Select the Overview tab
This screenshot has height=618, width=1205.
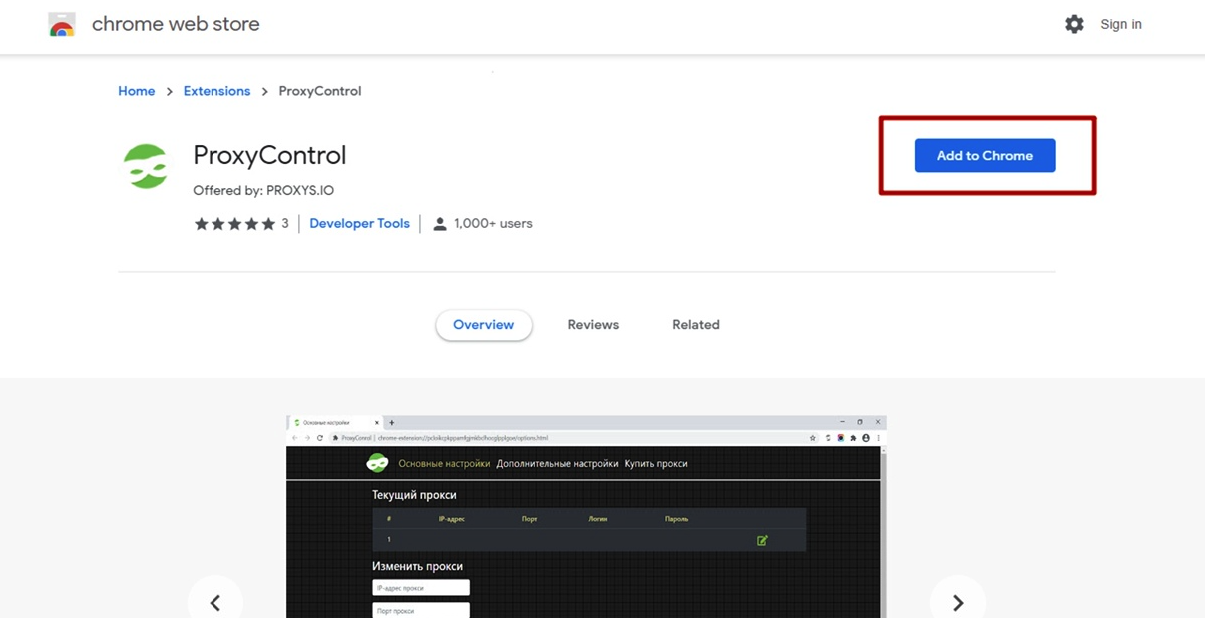point(484,324)
